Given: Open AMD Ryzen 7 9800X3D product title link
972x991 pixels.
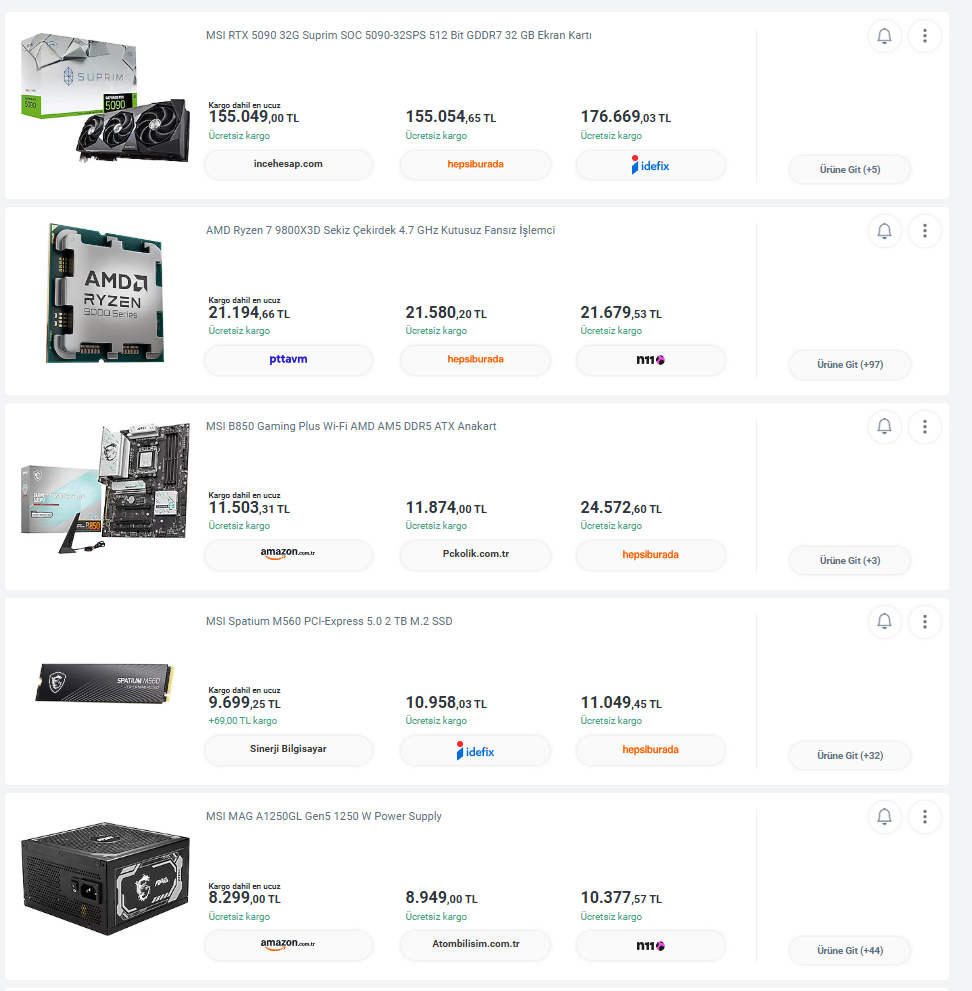Looking at the screenshot, I should point(380,231).
